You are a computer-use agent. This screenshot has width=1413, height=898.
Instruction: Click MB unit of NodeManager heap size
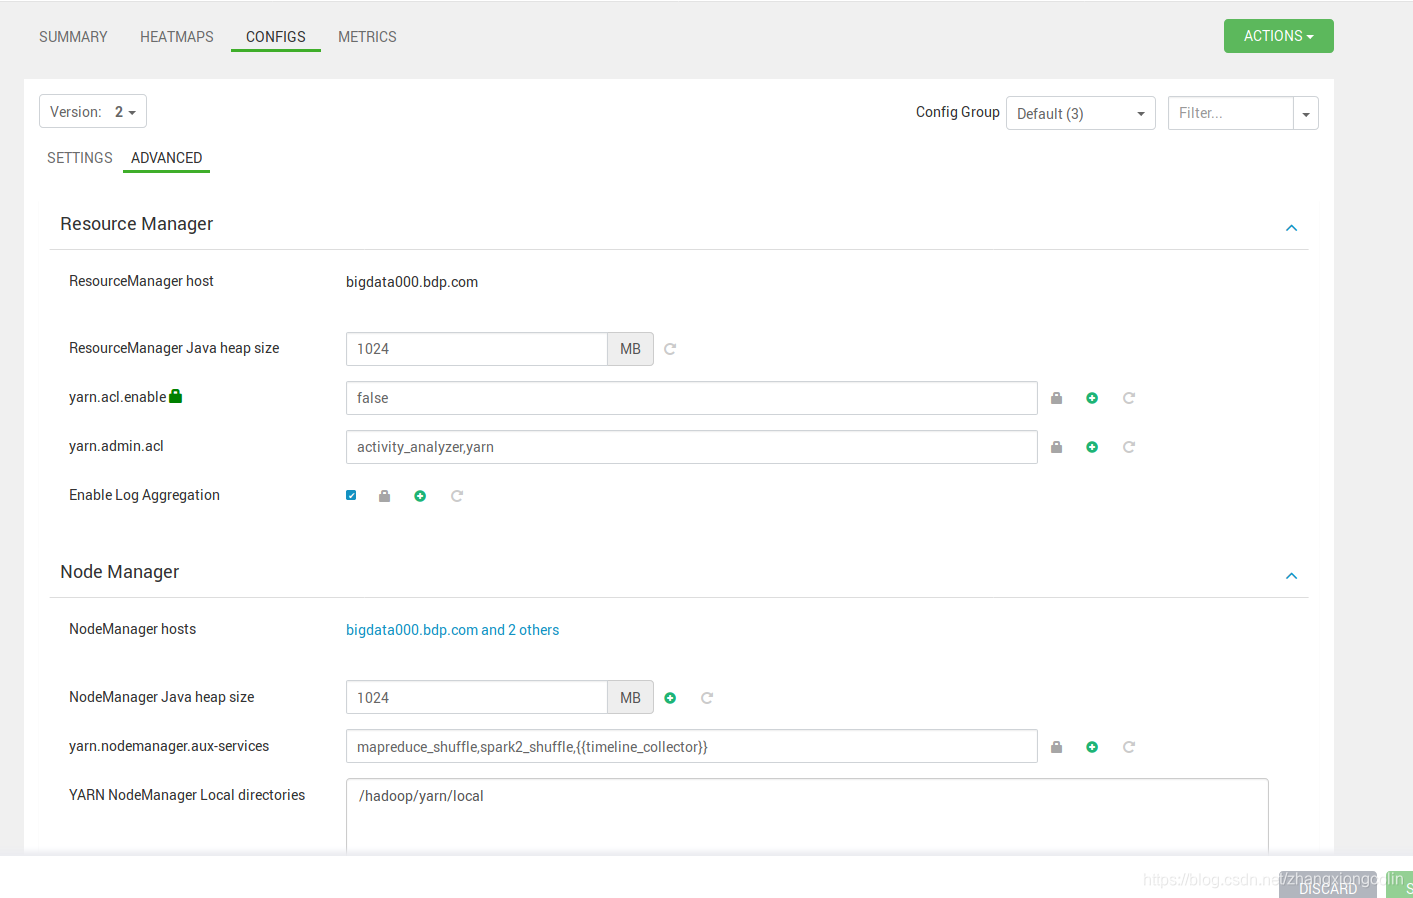click(x=630, y=698)
